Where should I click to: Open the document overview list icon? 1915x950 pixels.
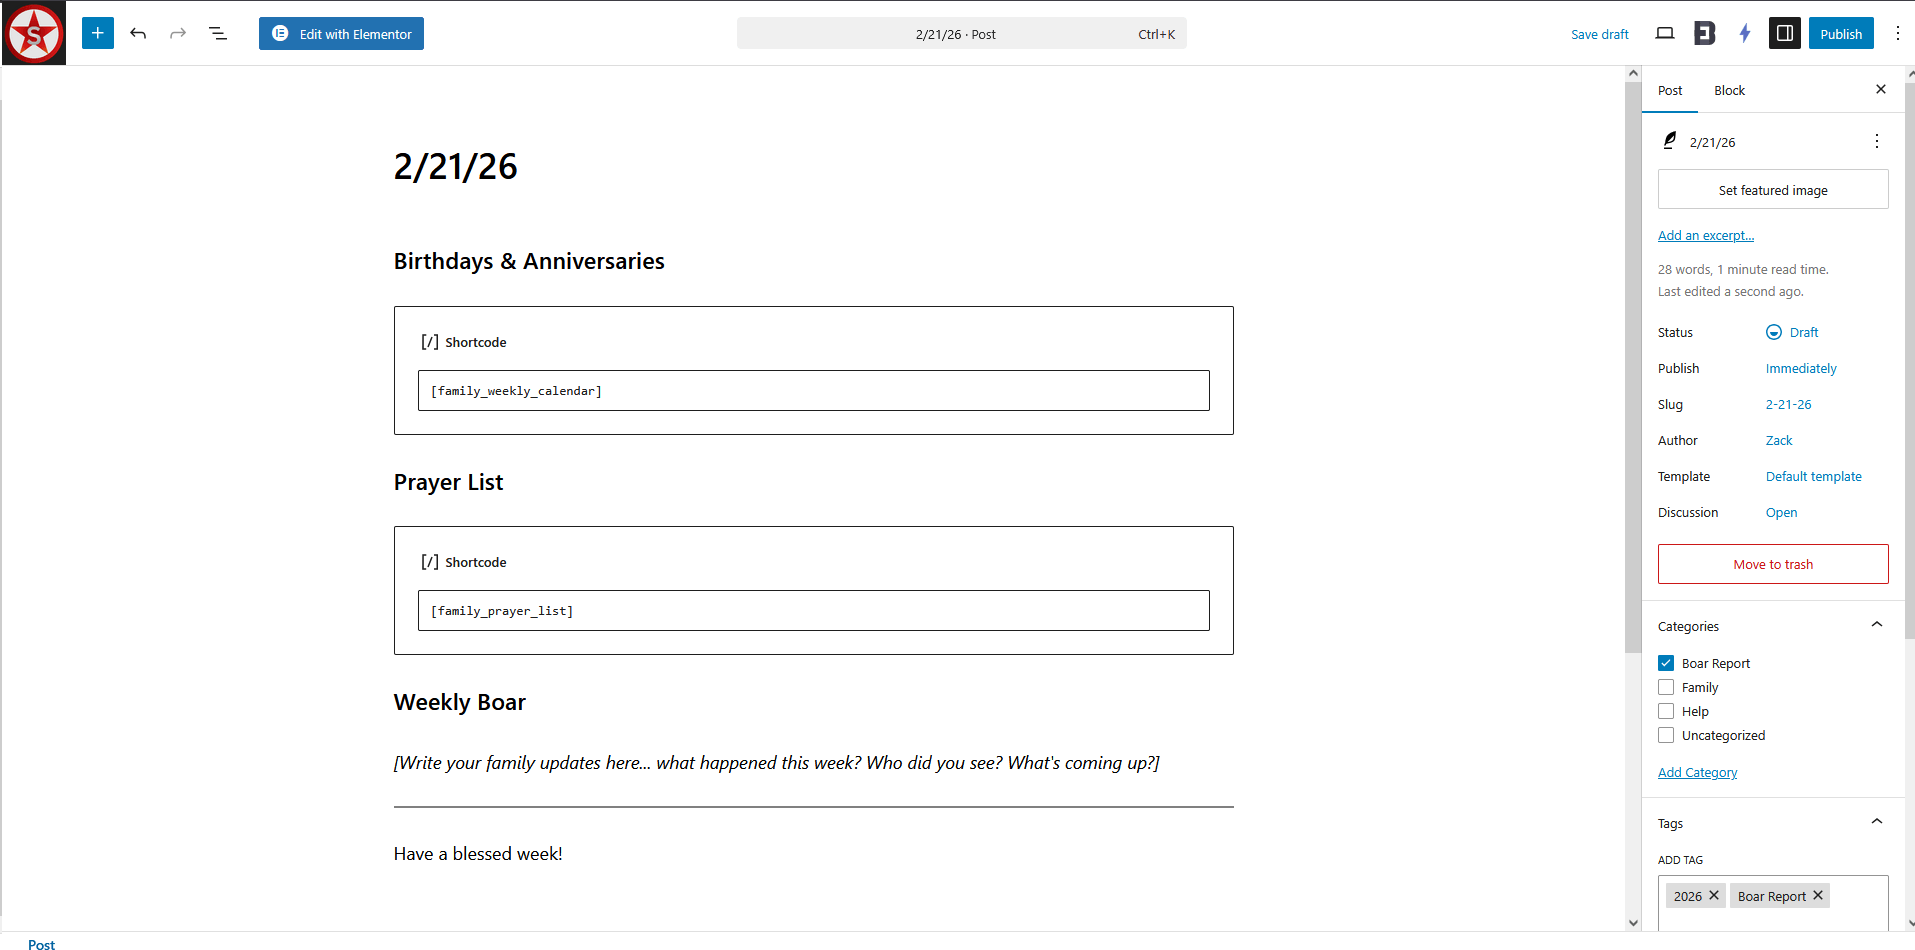point(217,33)
